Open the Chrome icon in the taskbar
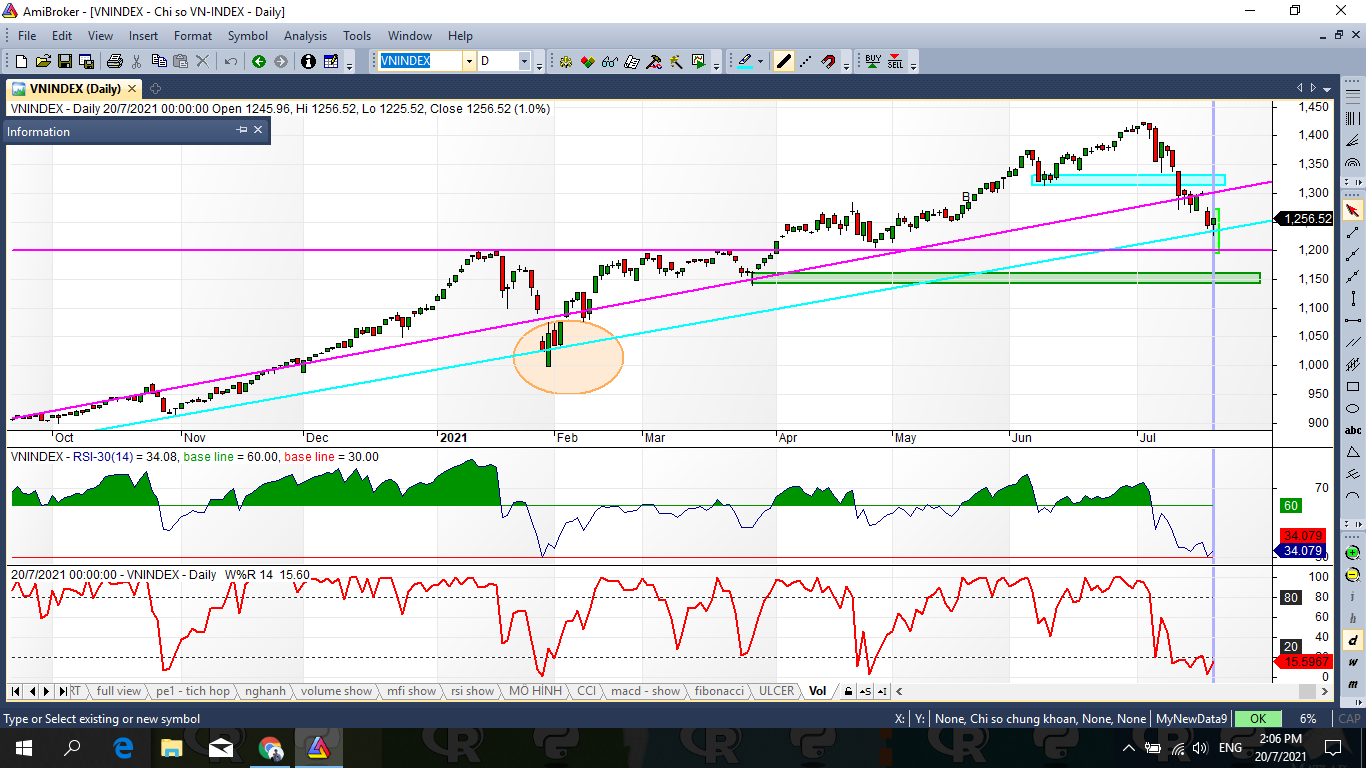 (x=270, y=748)
